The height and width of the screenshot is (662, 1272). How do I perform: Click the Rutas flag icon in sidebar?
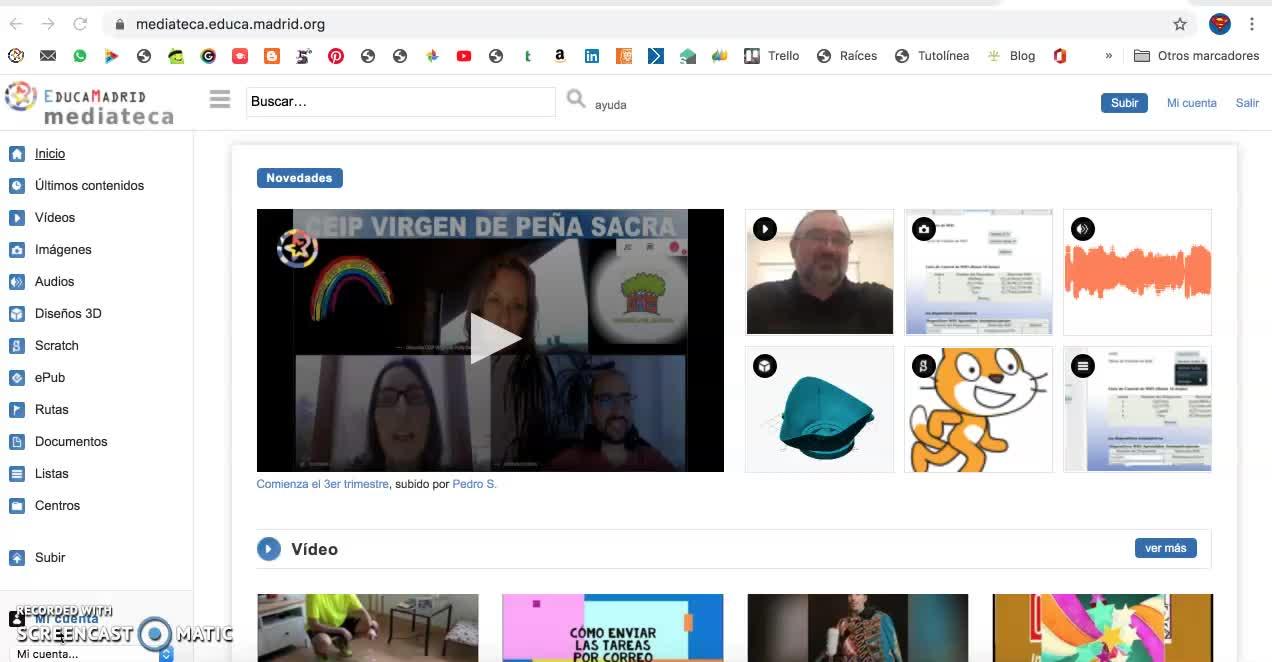pyautogui.click(x=16, y=410)
